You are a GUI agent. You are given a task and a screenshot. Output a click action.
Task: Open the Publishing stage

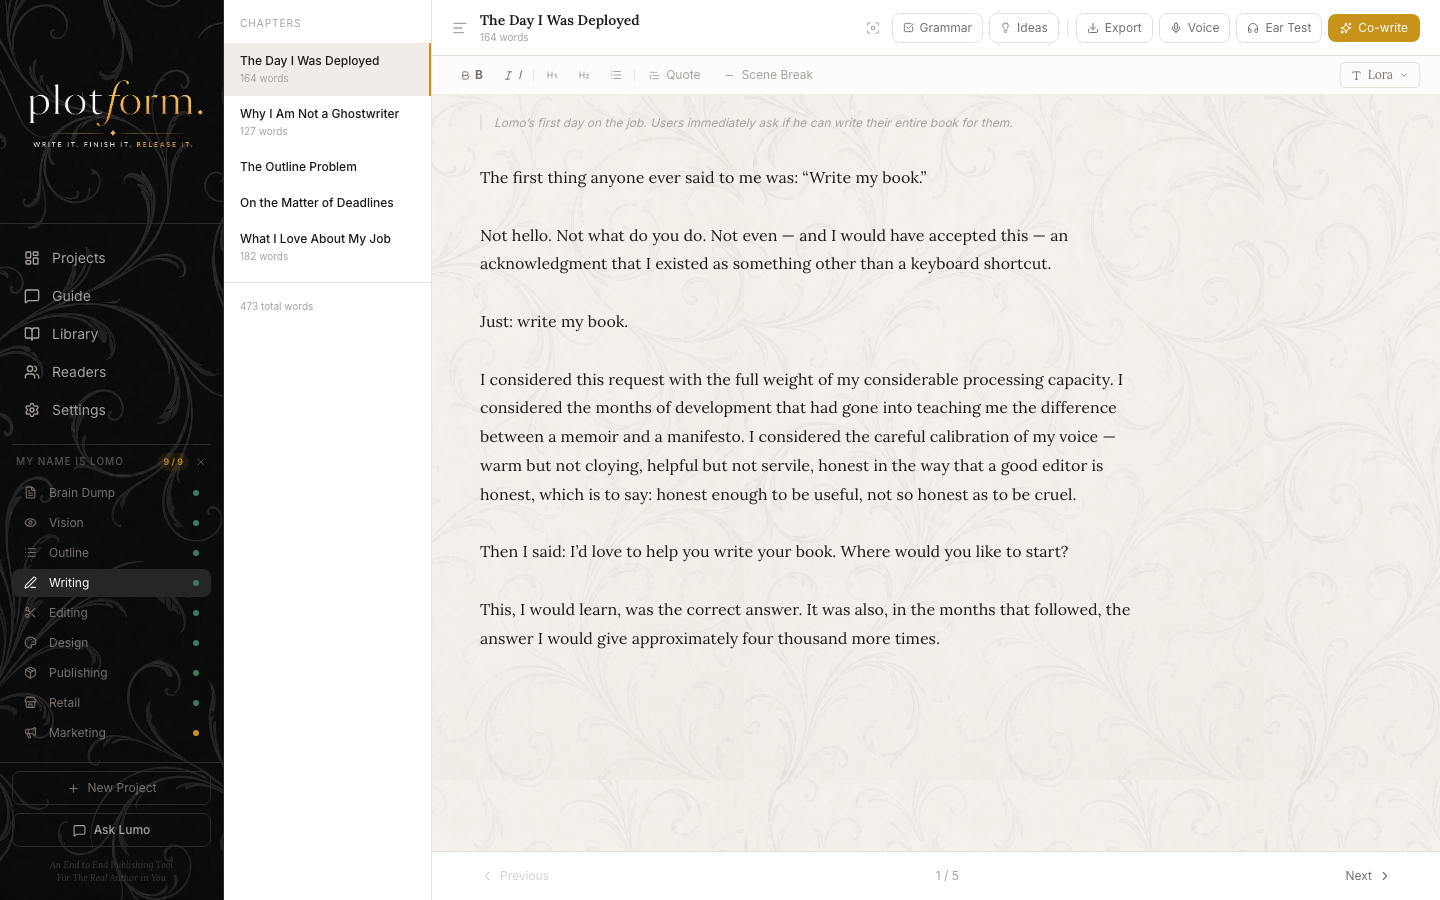pyautogui.click(x=111, y=673)
